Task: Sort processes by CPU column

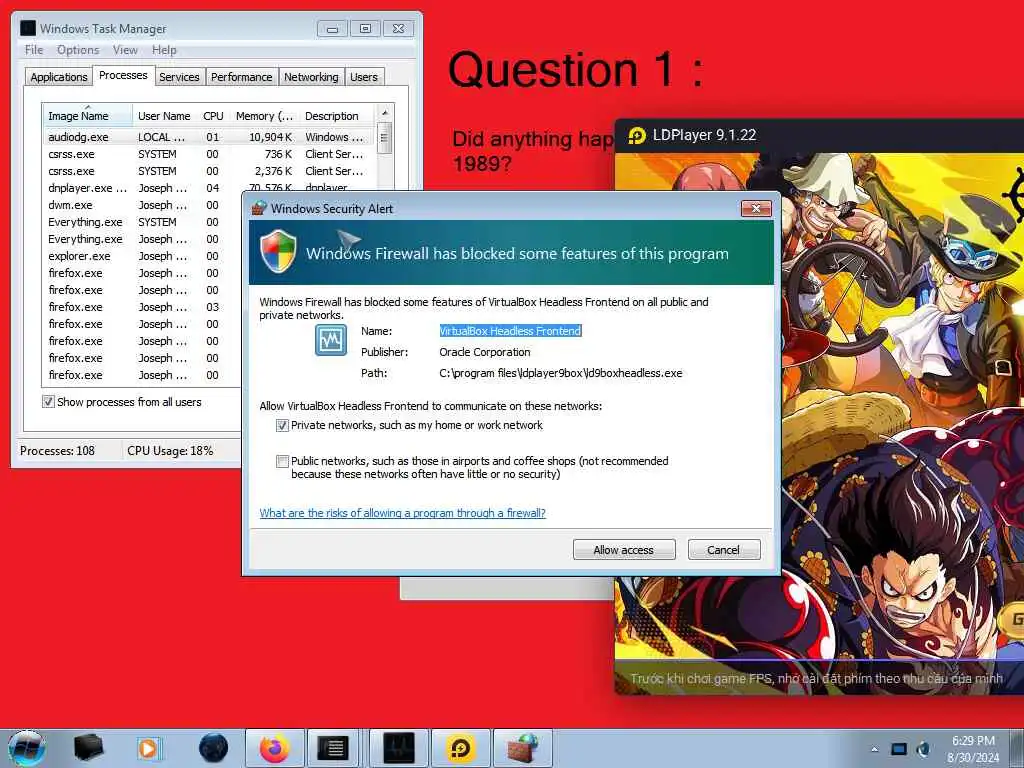Action: (x=213, y=116)
